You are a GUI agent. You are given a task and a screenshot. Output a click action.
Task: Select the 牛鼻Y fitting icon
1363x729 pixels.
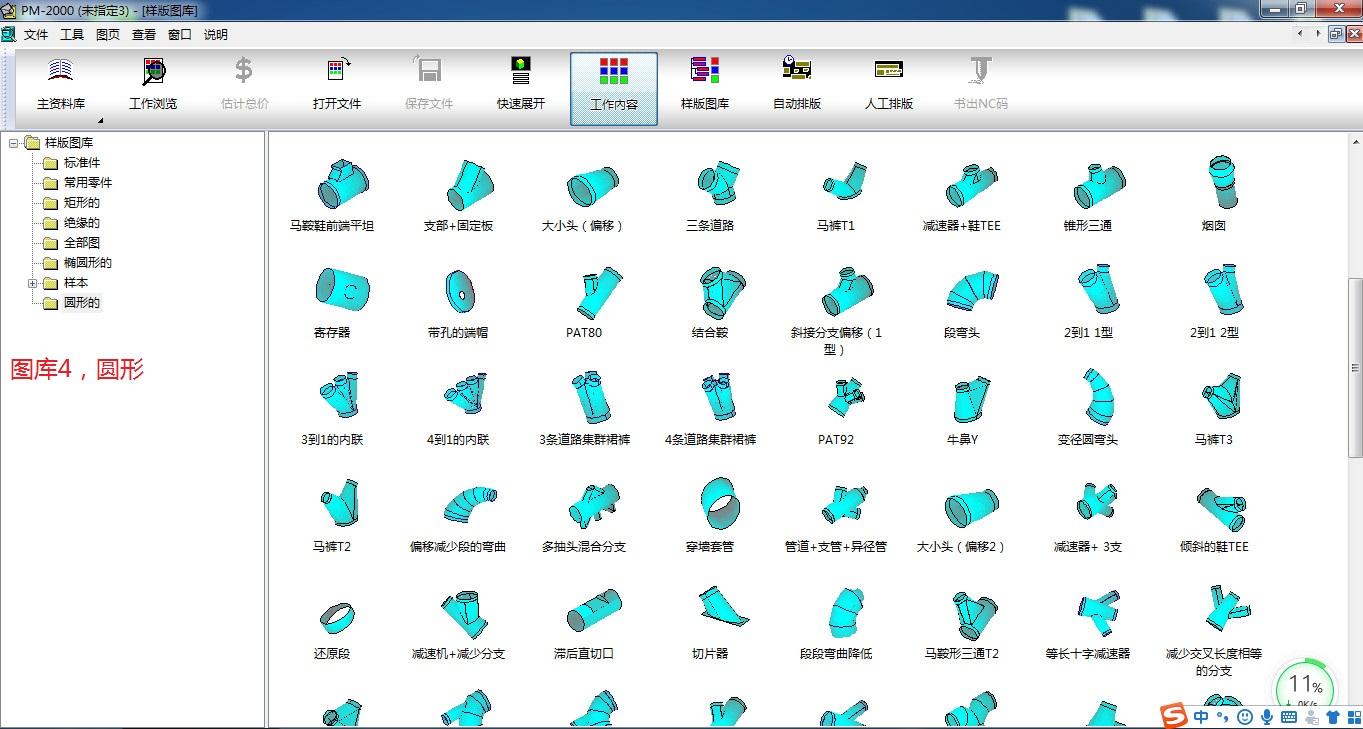970,399
